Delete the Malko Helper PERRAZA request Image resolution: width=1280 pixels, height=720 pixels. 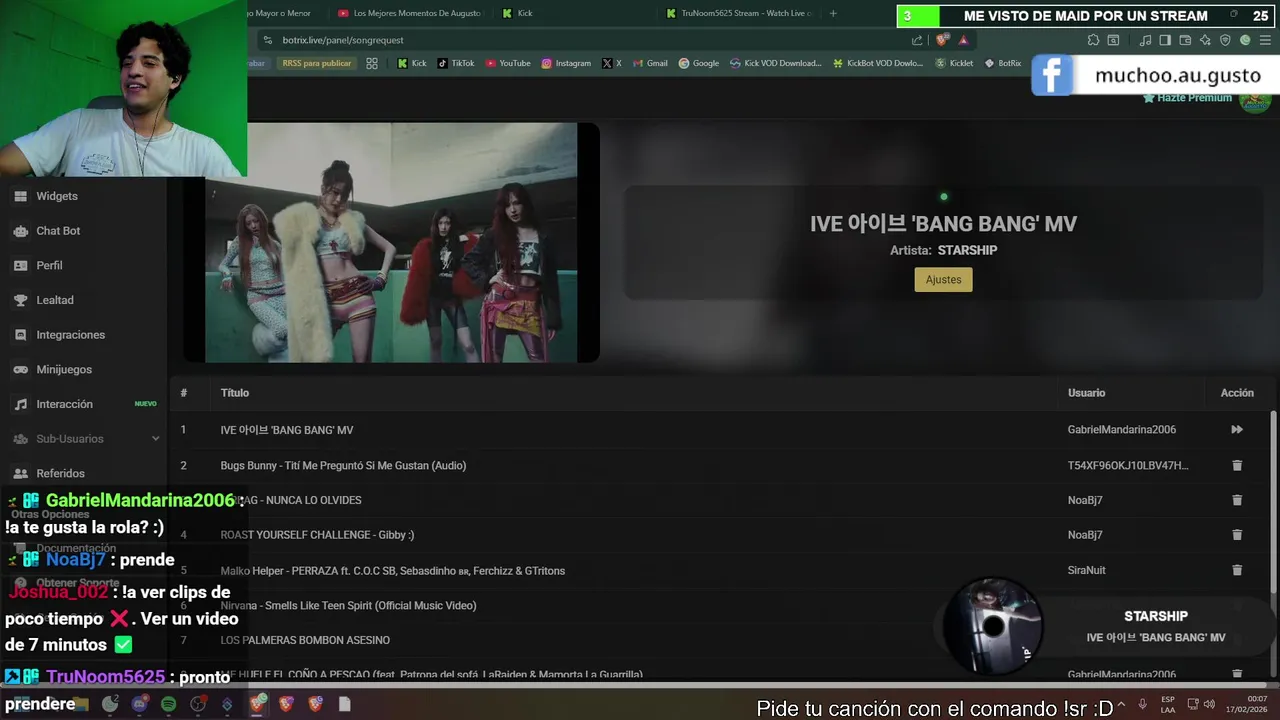click(1237, 570)
